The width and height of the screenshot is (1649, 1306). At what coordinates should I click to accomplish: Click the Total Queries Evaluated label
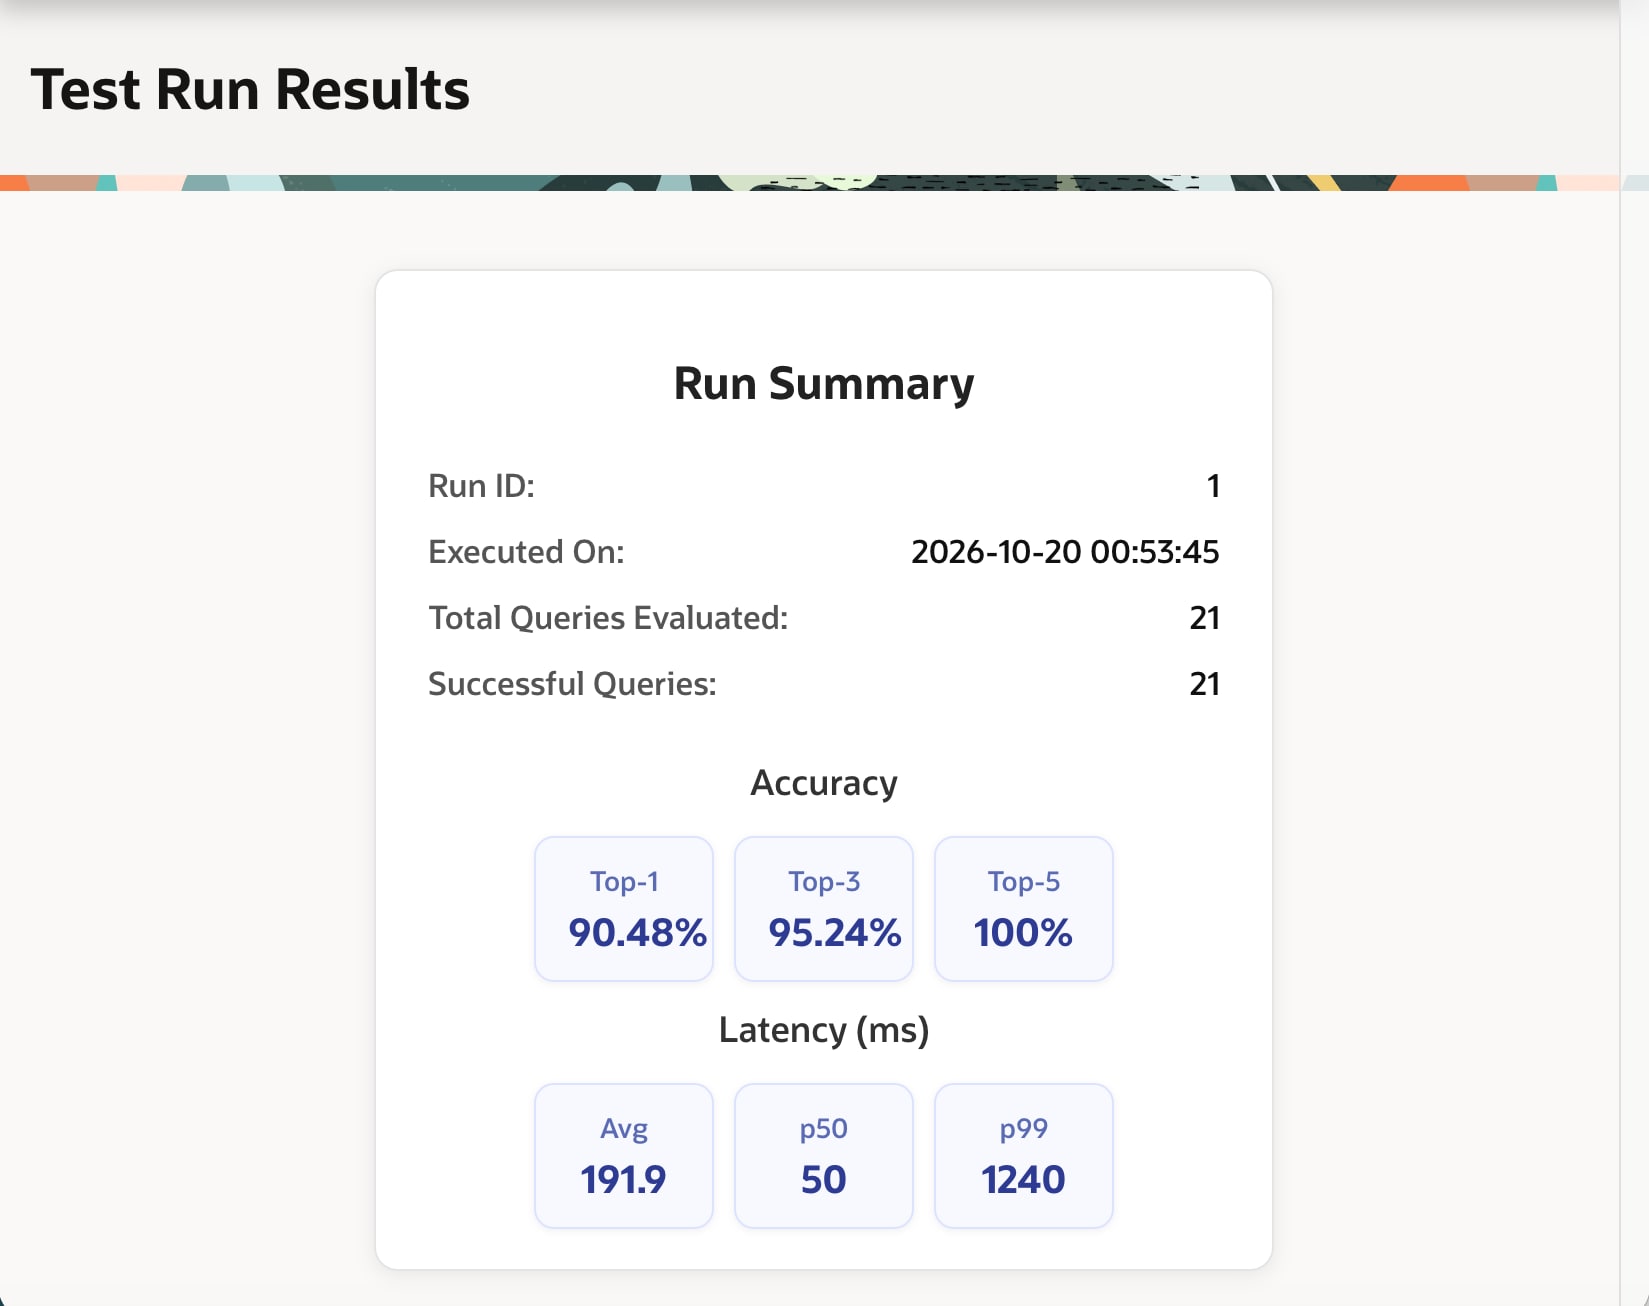click(608, 618)
